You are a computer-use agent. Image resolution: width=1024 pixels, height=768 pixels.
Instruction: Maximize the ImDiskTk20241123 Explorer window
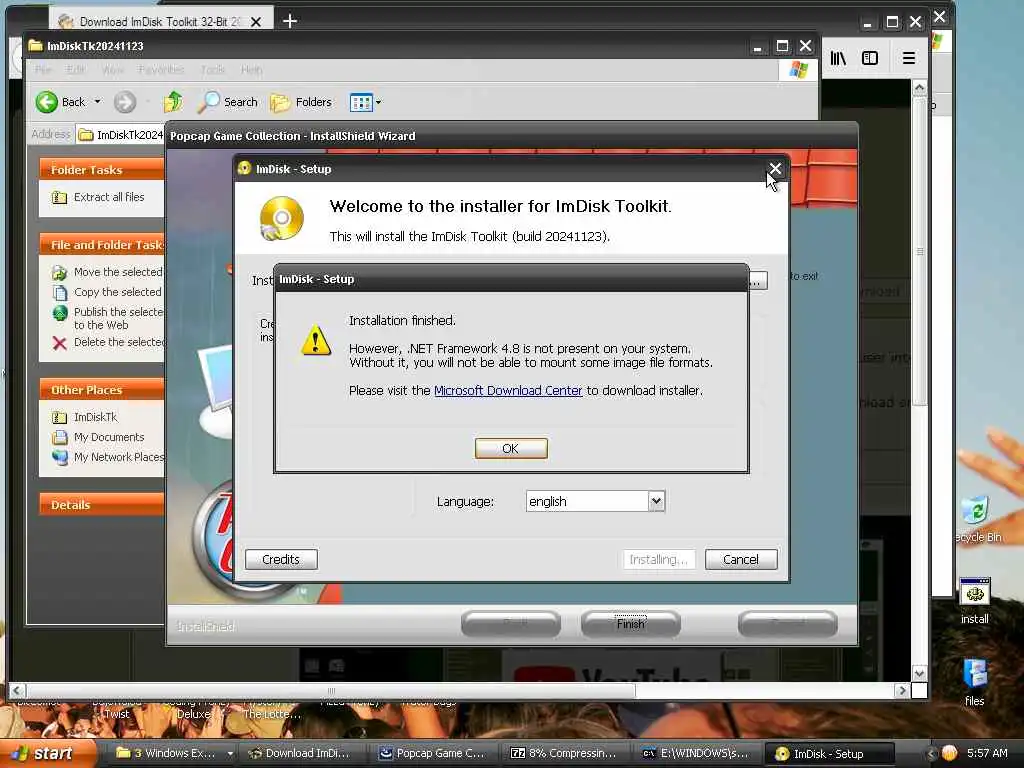(x=782, y=46)
